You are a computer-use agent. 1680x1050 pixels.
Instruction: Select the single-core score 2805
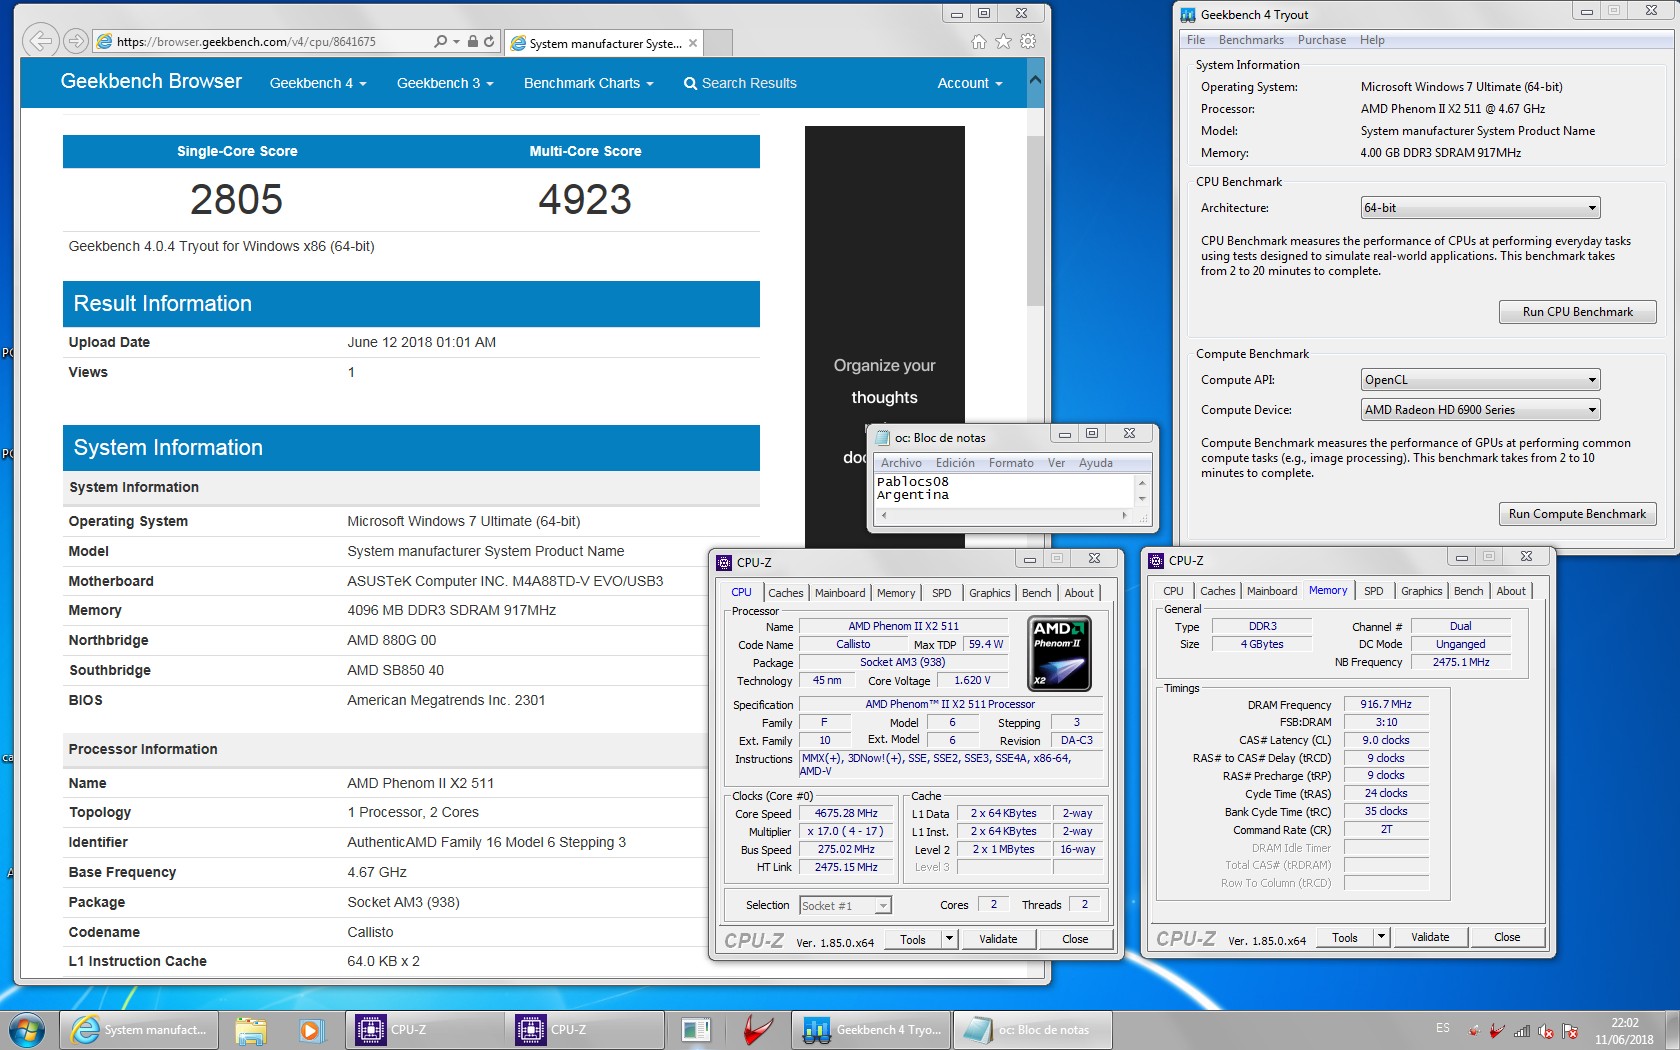click(237, 200)
